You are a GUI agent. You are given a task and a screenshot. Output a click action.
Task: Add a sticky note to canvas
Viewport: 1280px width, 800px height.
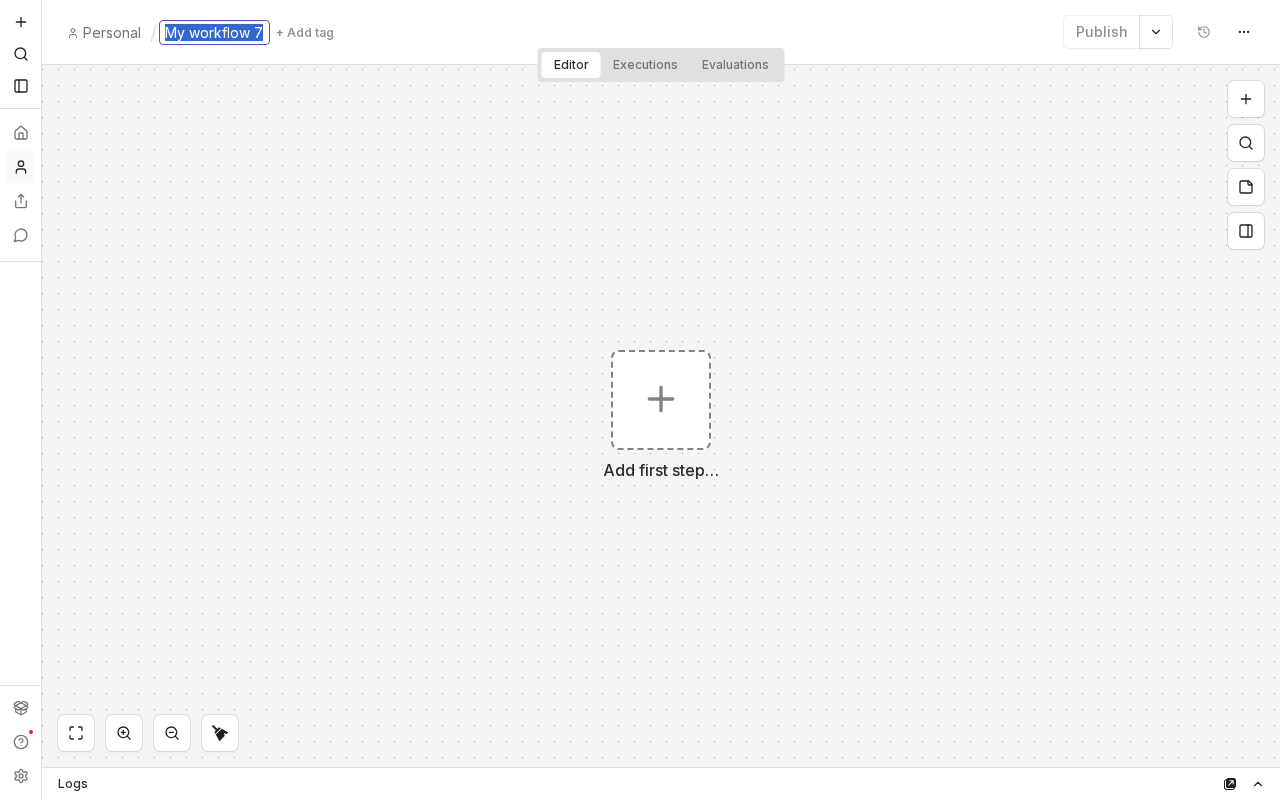pyautogui.click(x=1246, y=187)
